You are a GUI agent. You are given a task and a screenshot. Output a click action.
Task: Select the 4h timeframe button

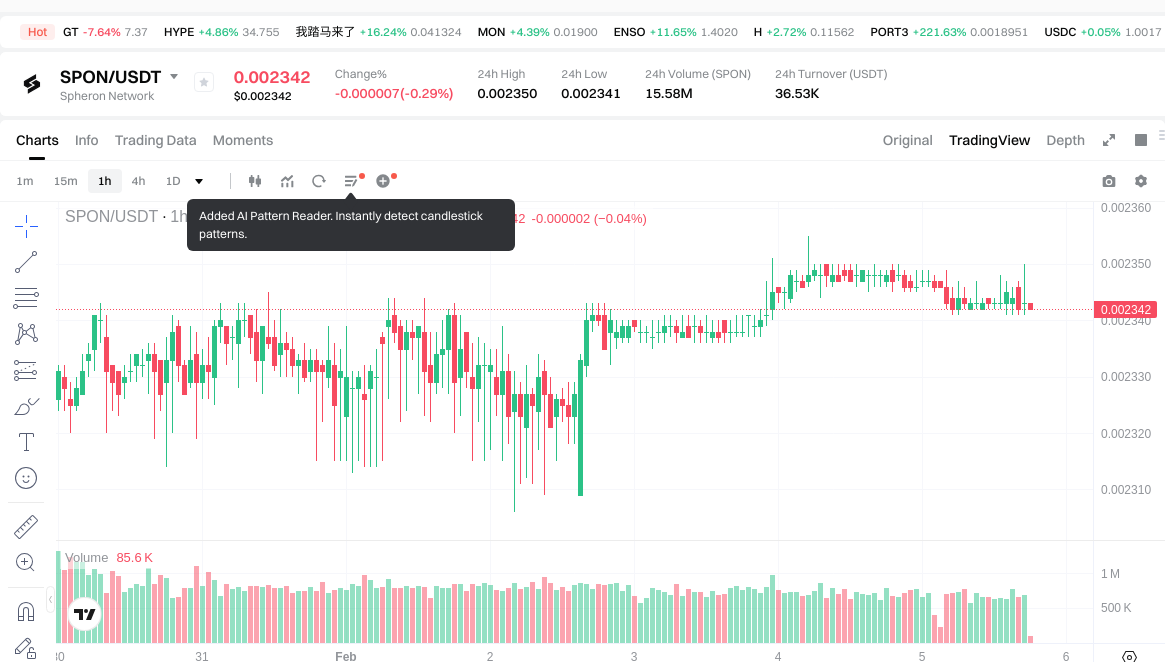coord(138,181)
